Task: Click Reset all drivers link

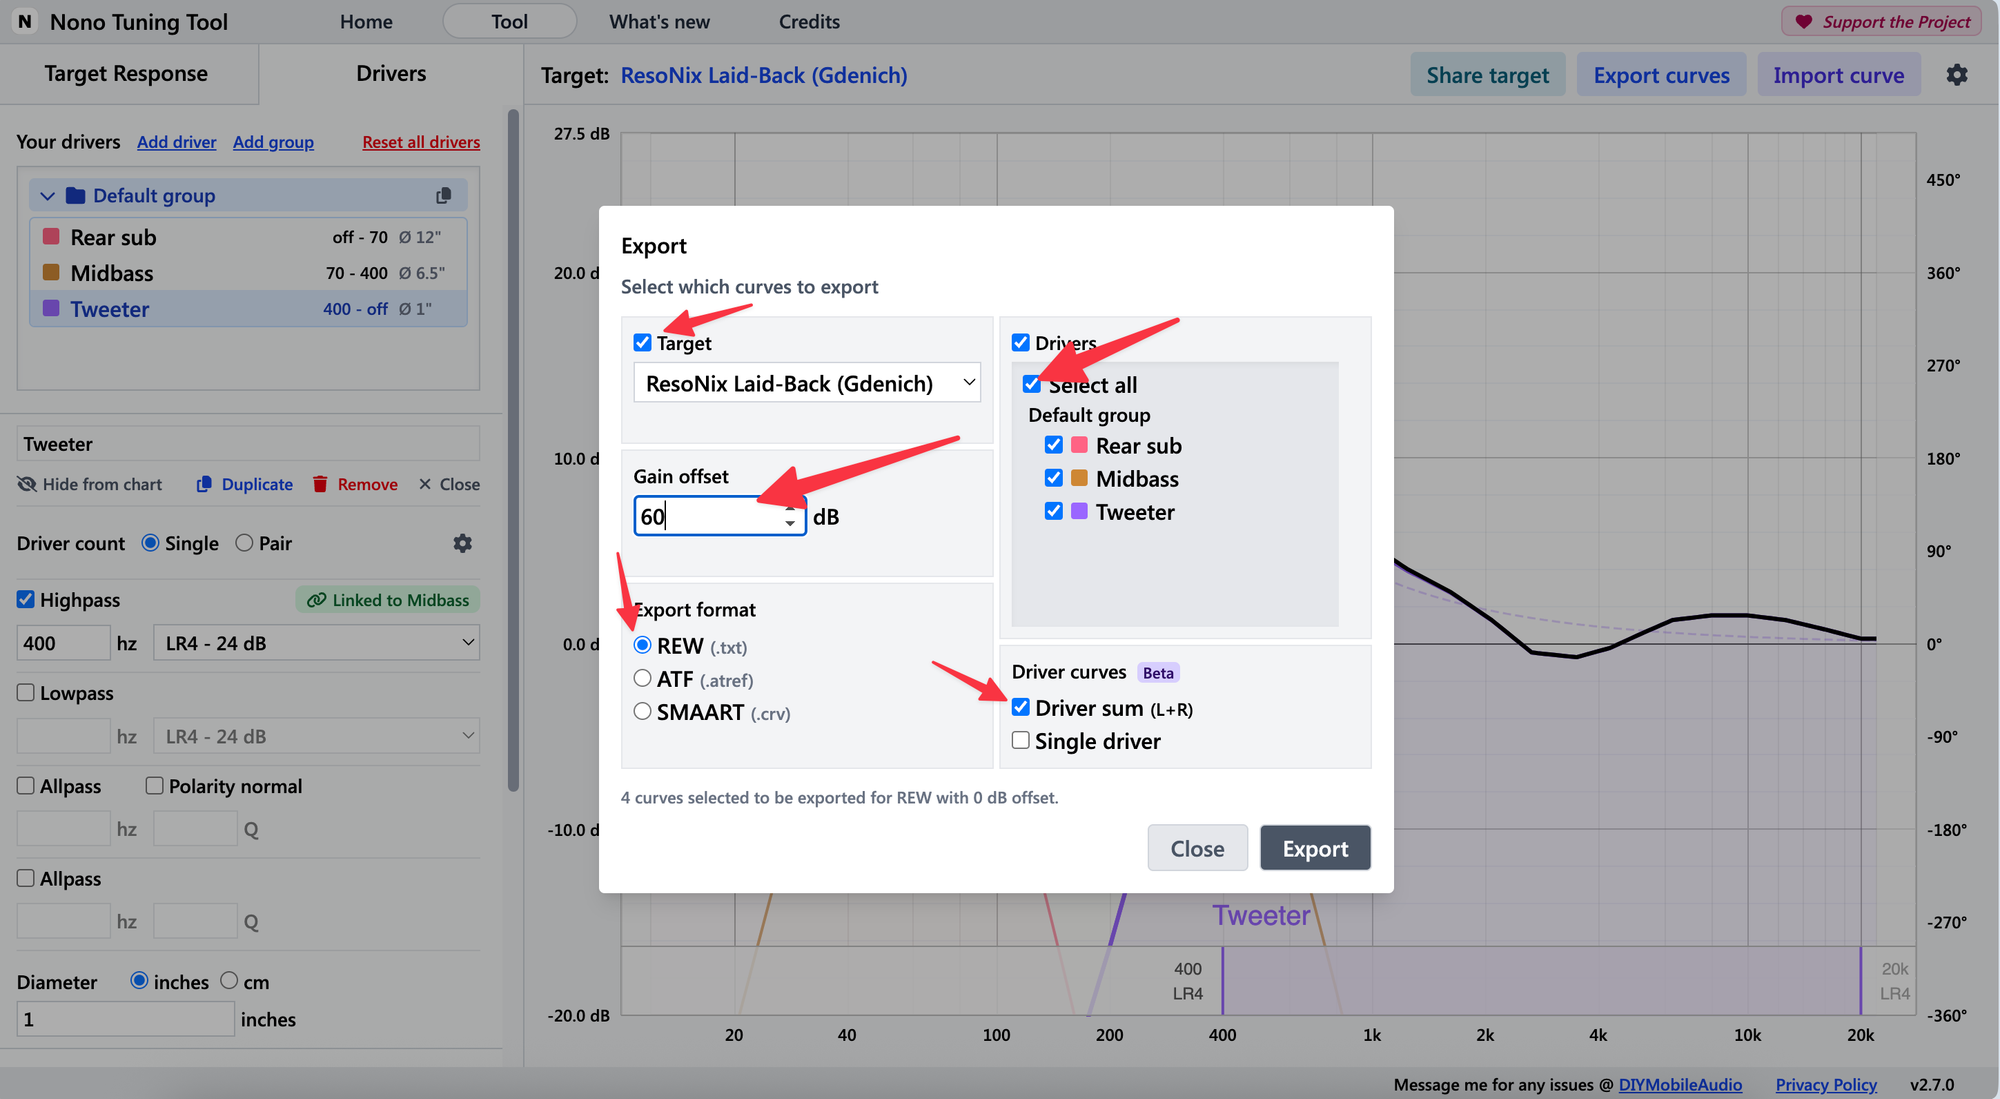Action: click(420, 142)
